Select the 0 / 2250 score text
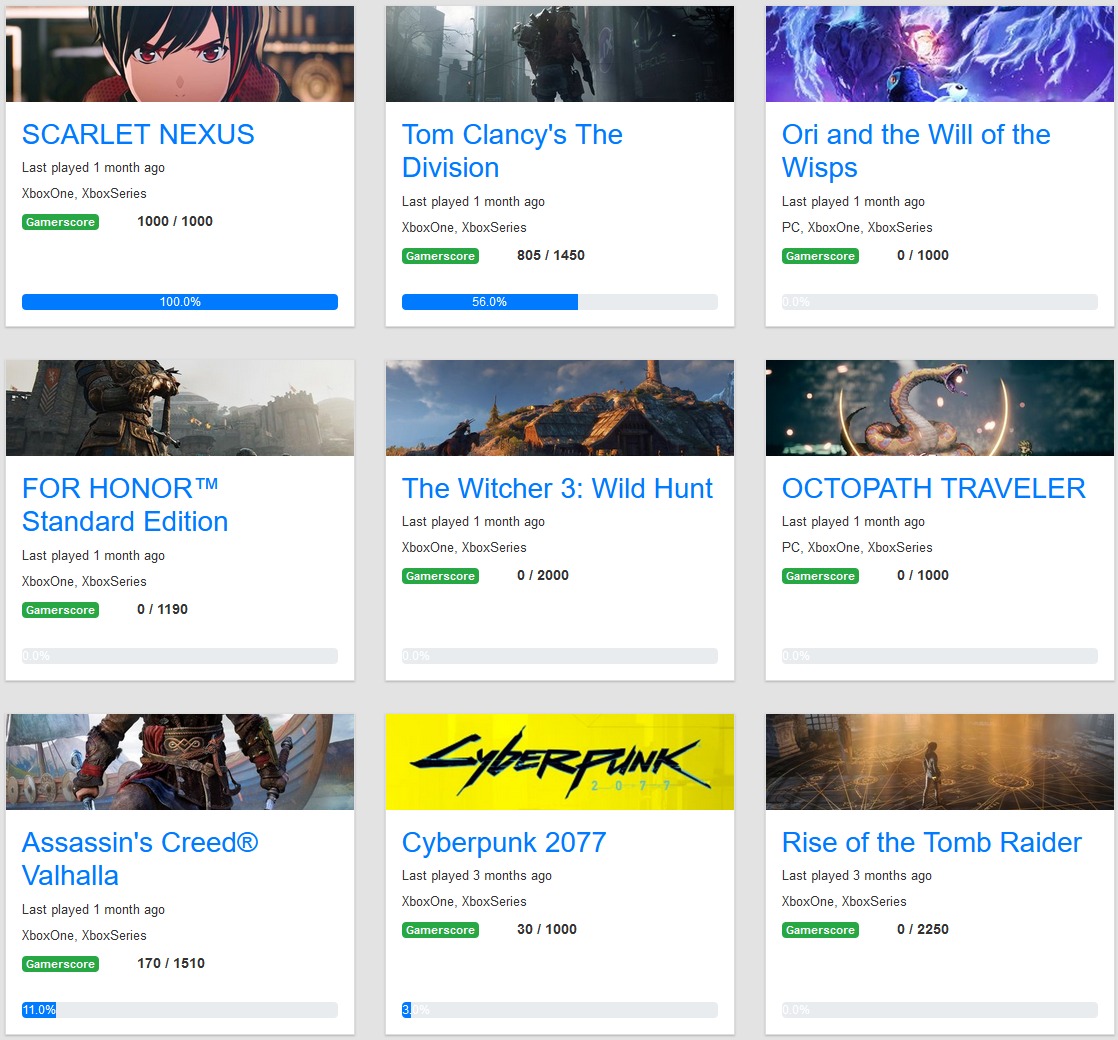Image resolution: width=1118 pixels, height=1040 pixels. tap(923, 930)
